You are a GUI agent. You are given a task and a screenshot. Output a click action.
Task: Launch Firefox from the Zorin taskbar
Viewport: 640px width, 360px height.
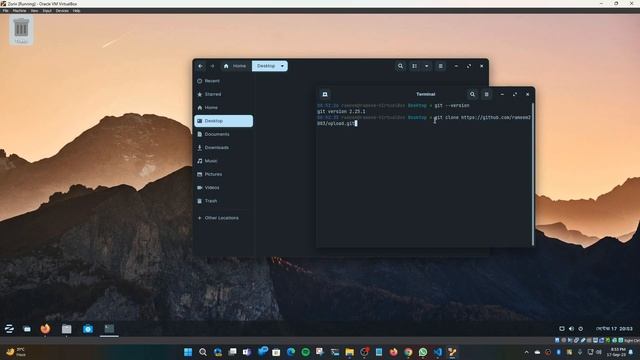(45, 329)
